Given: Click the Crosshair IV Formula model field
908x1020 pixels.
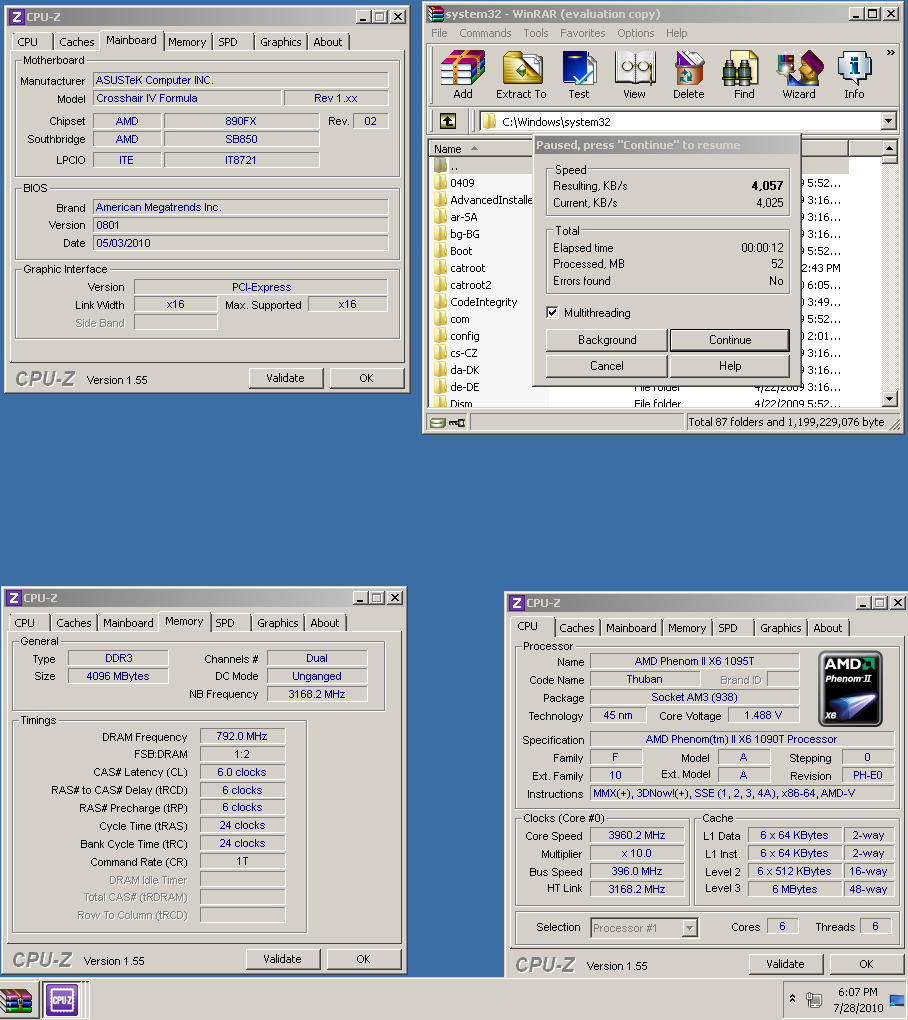Looking at the screenshot, I should [x=188, y=98].
